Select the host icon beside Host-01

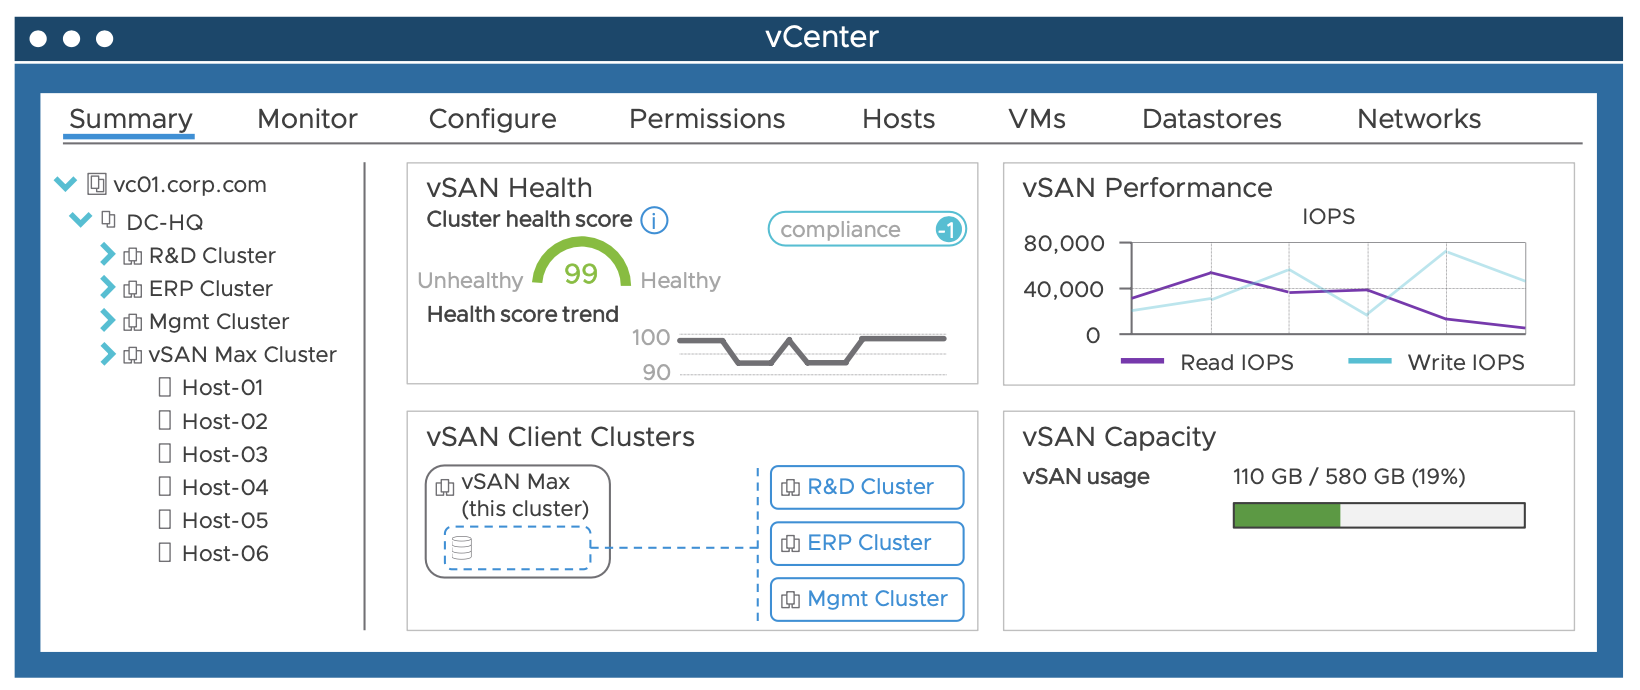coord(165,387)
